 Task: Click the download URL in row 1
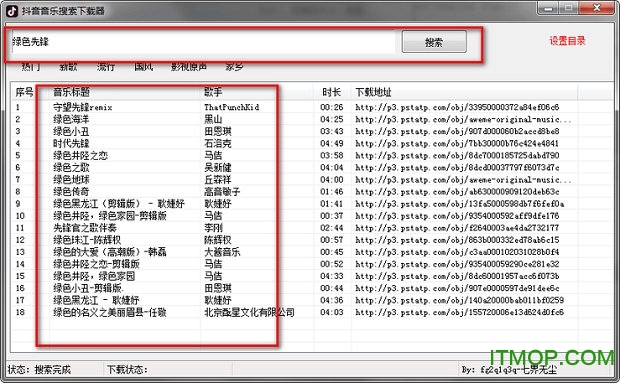point(457,107)
